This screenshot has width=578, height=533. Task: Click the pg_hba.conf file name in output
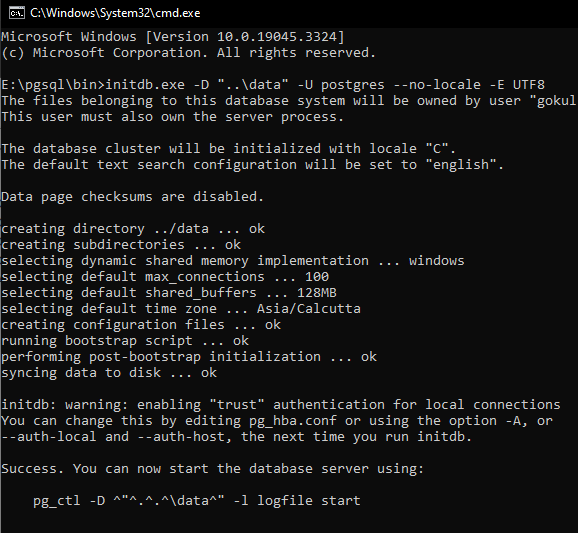click(293, 421)
